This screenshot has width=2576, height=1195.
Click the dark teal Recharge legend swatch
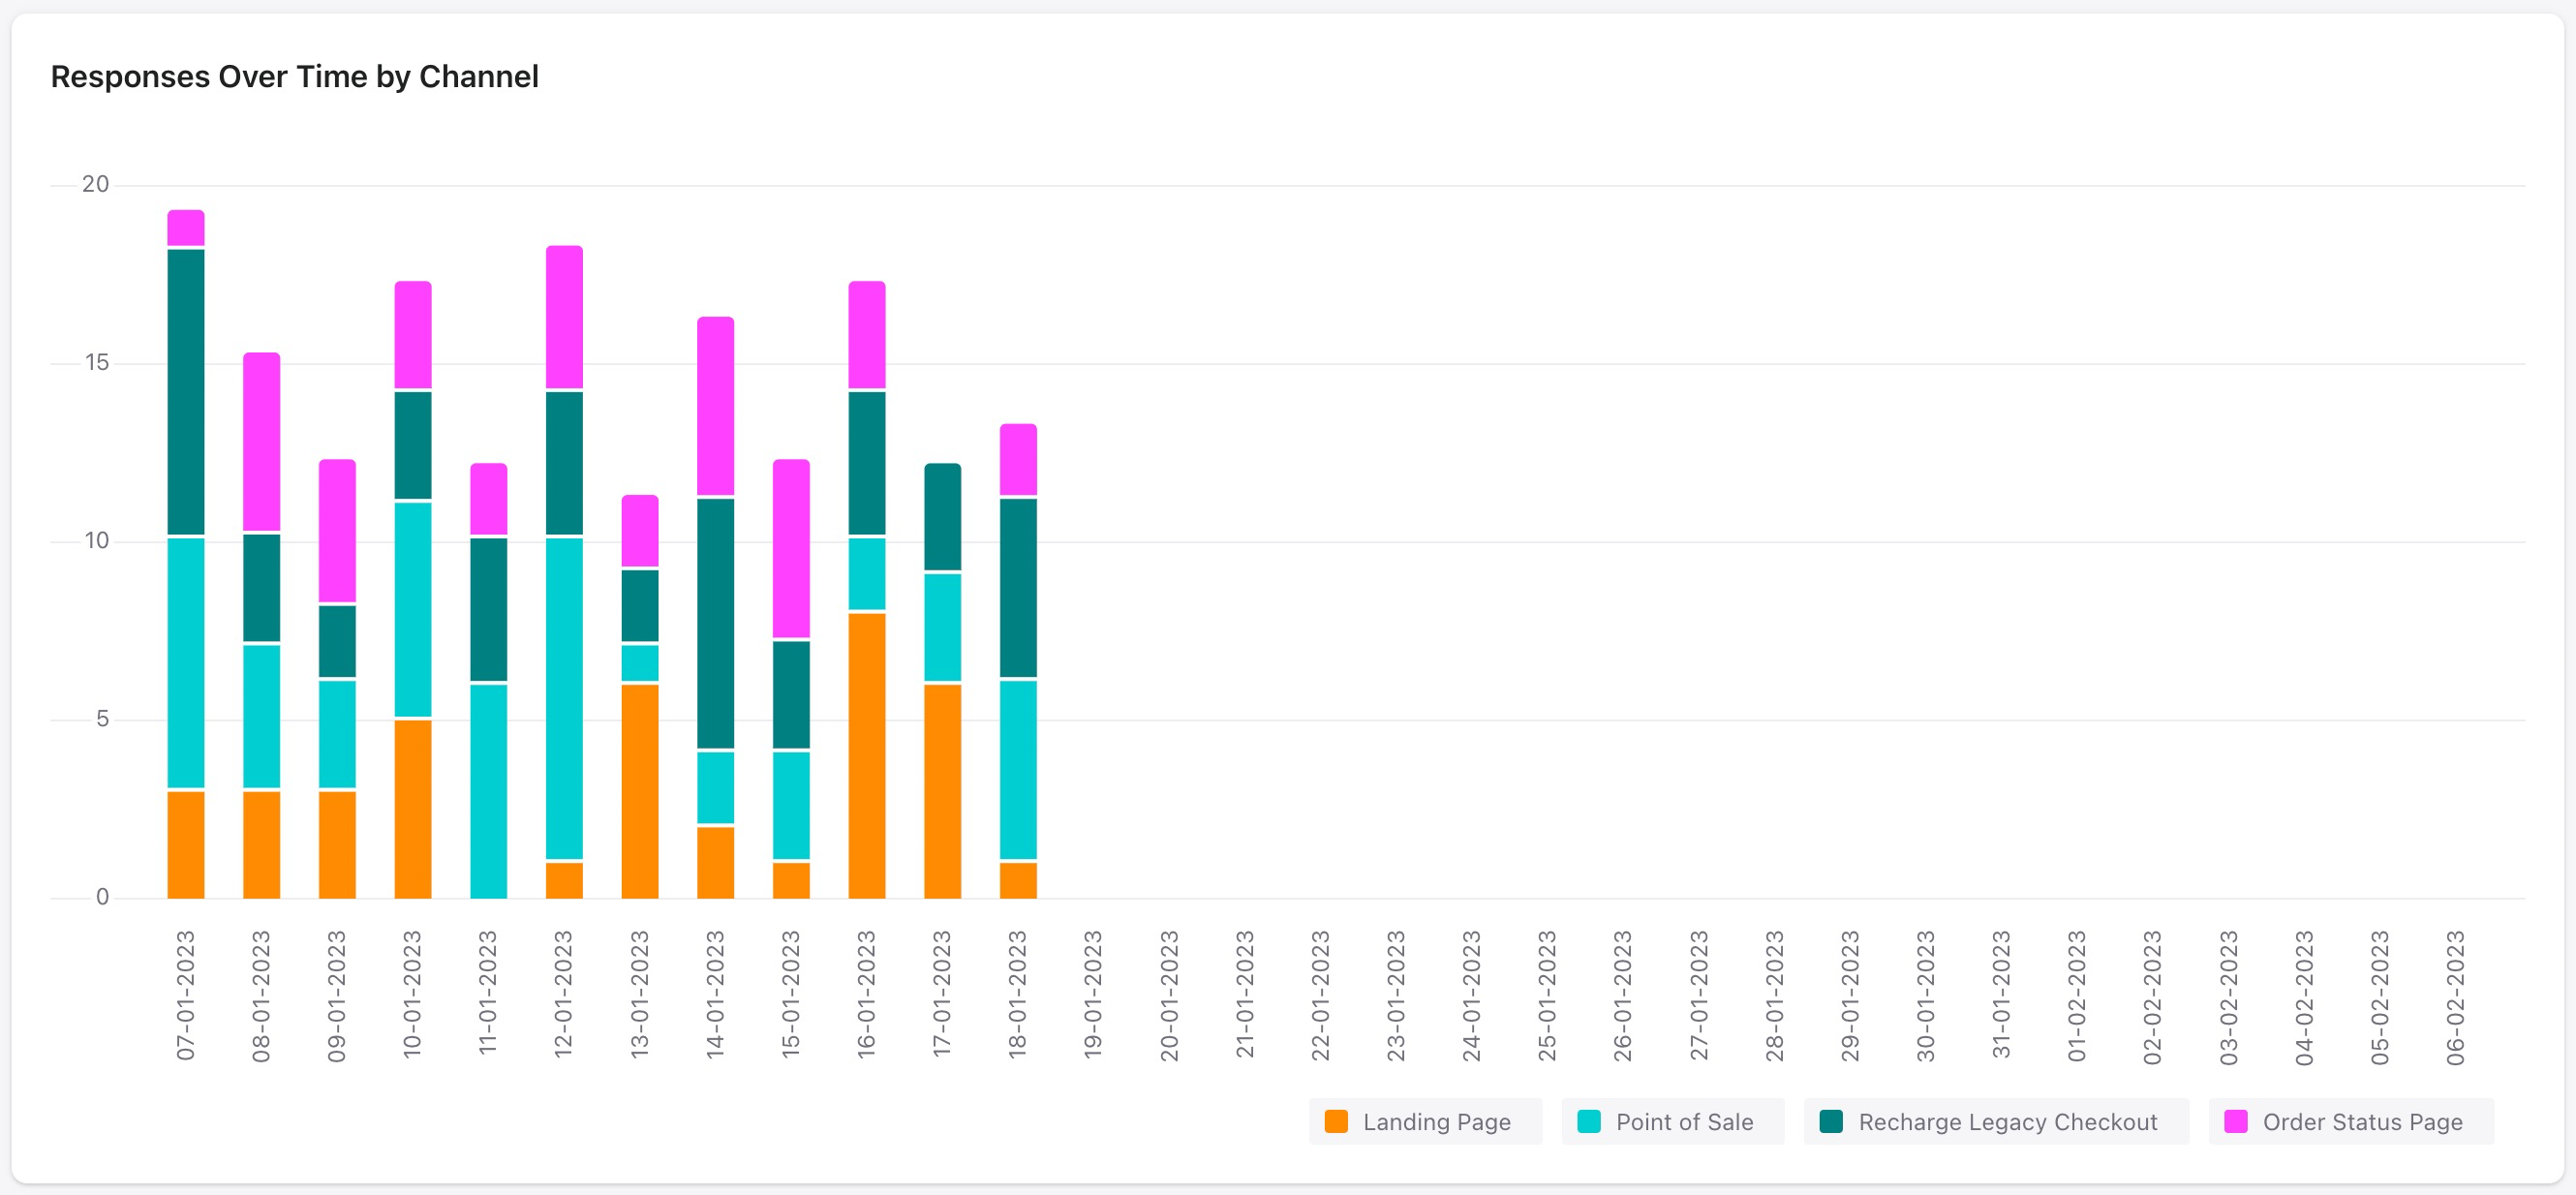point(1831,1122)
